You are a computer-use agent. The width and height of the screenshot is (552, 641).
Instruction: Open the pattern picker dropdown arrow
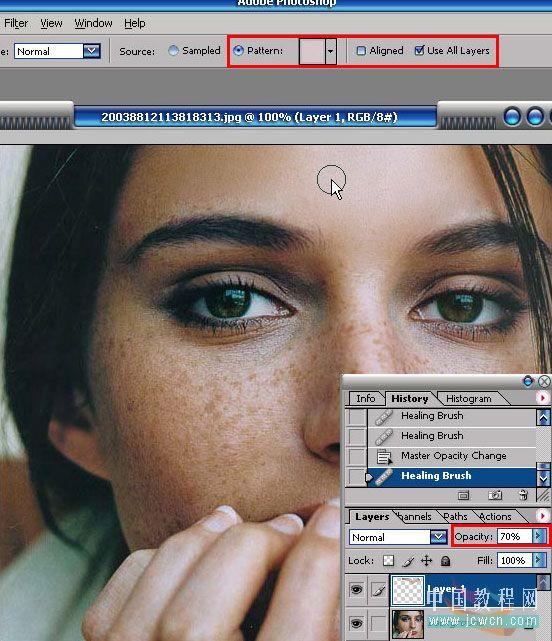(x=330, y=51)
